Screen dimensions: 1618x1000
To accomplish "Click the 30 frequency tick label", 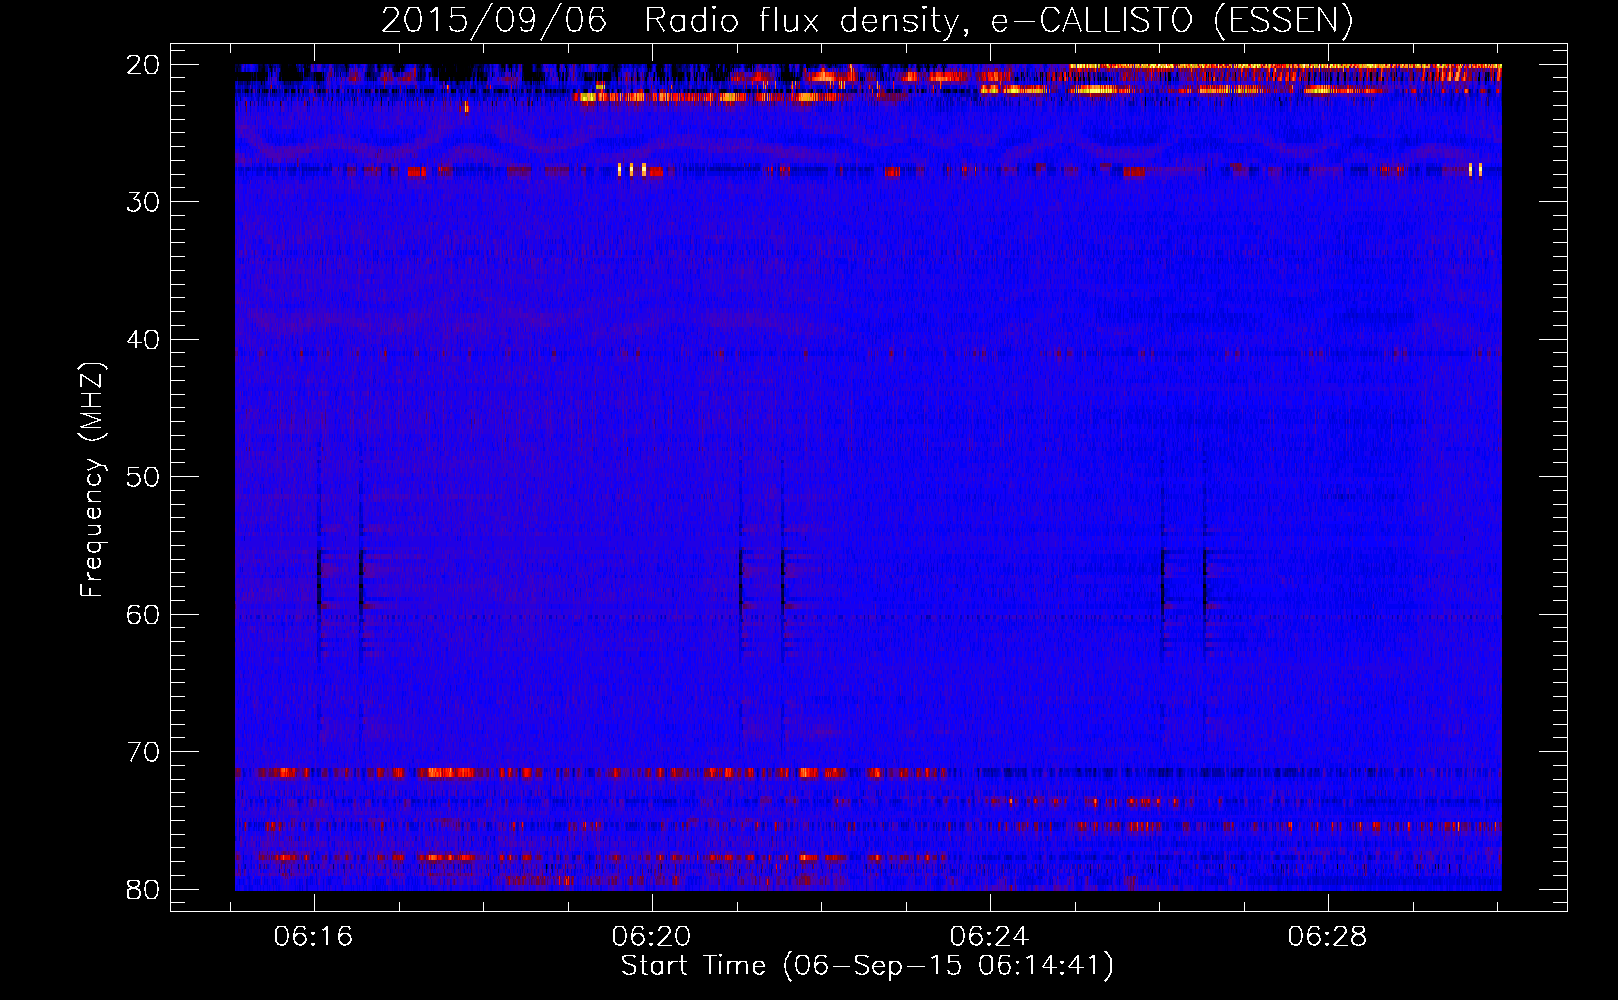I will click(144, 202).
